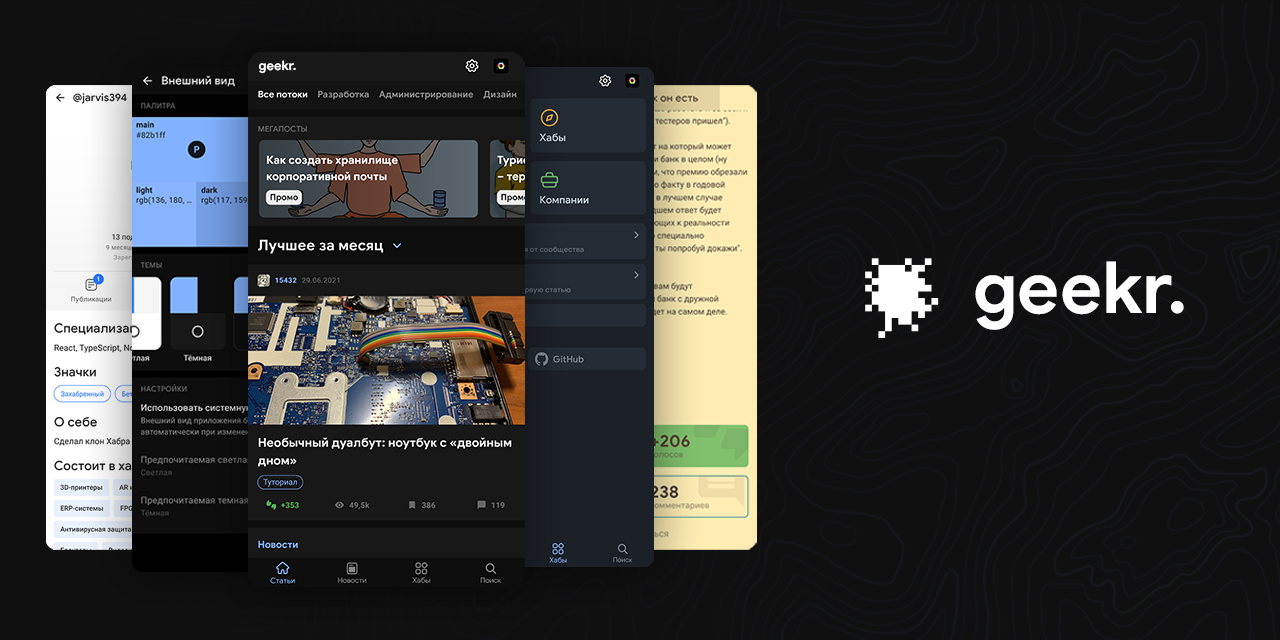Click the Захабренный badge chip
The image size is (1280, 640).
coord(82,394)
